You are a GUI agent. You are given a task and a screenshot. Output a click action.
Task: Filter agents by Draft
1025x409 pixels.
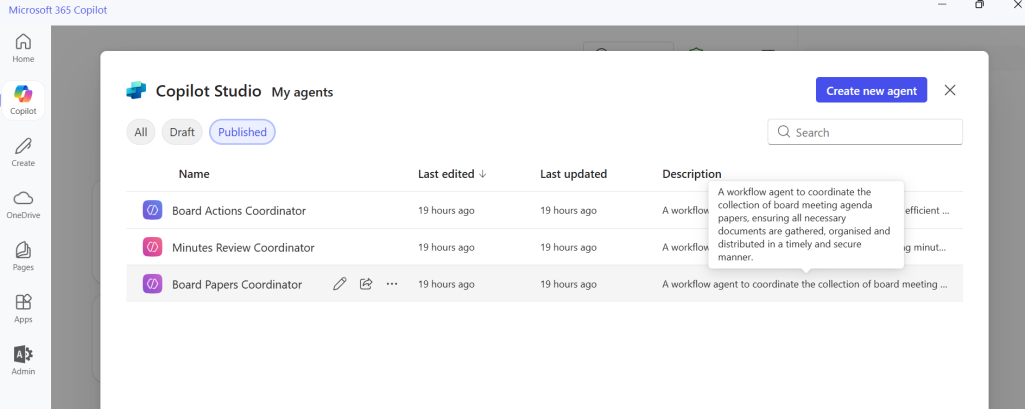tap(182, 132)
